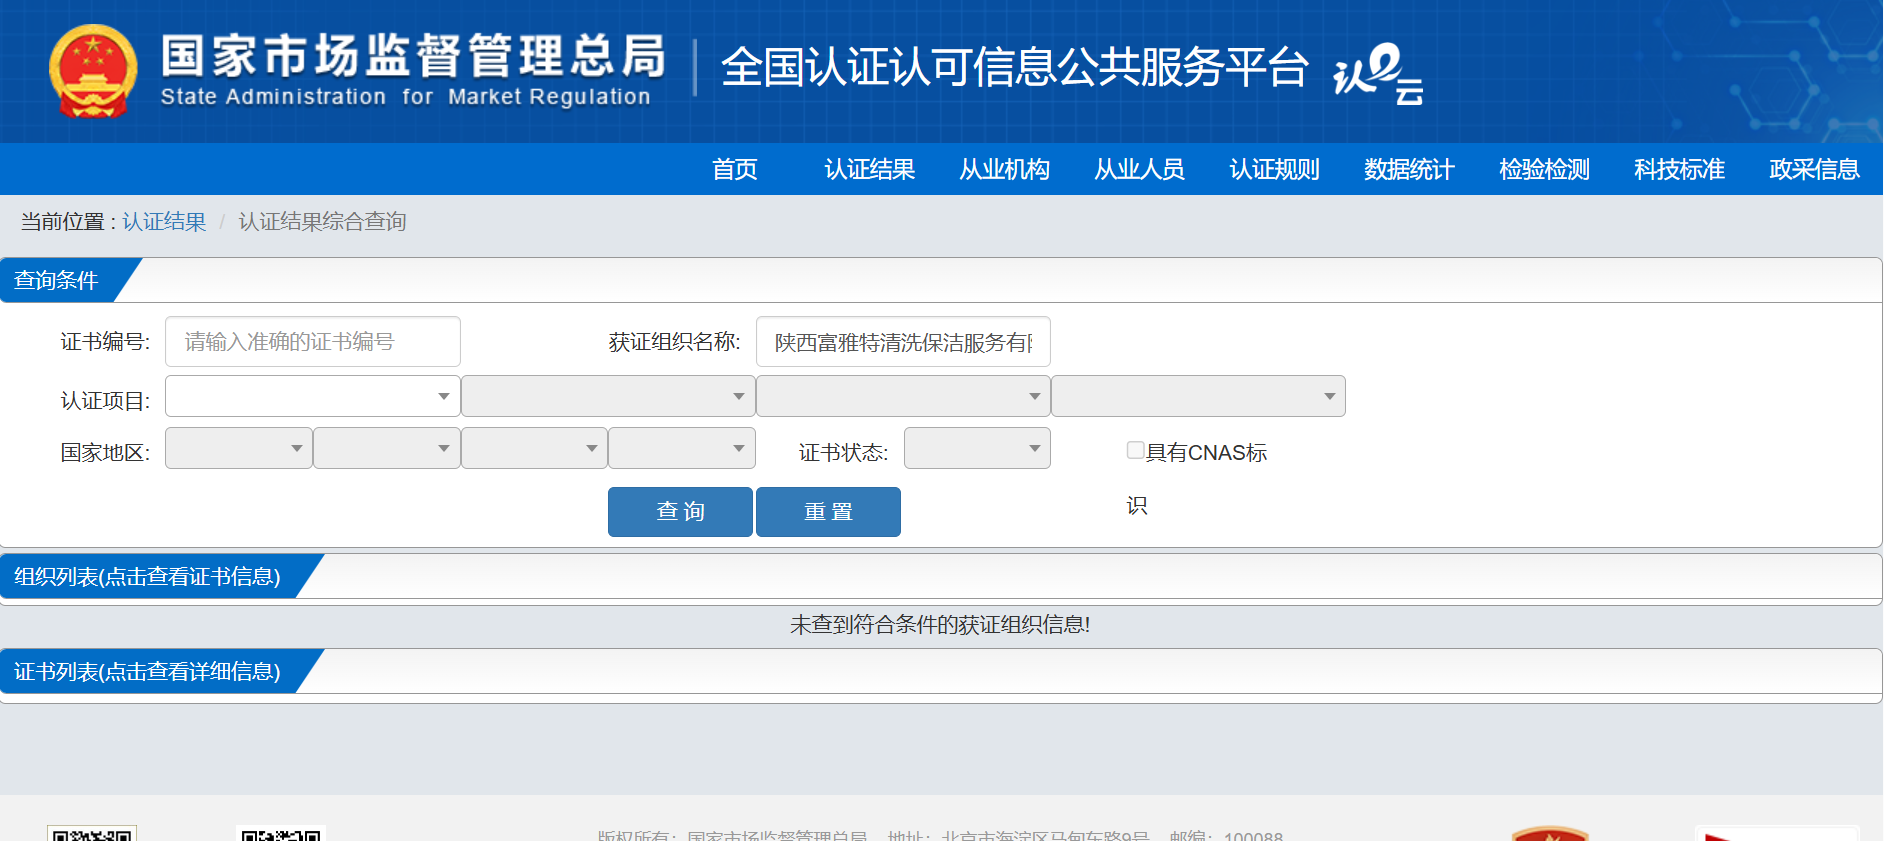
Task: Click the 查询 search button
Action: pos(680,512)
